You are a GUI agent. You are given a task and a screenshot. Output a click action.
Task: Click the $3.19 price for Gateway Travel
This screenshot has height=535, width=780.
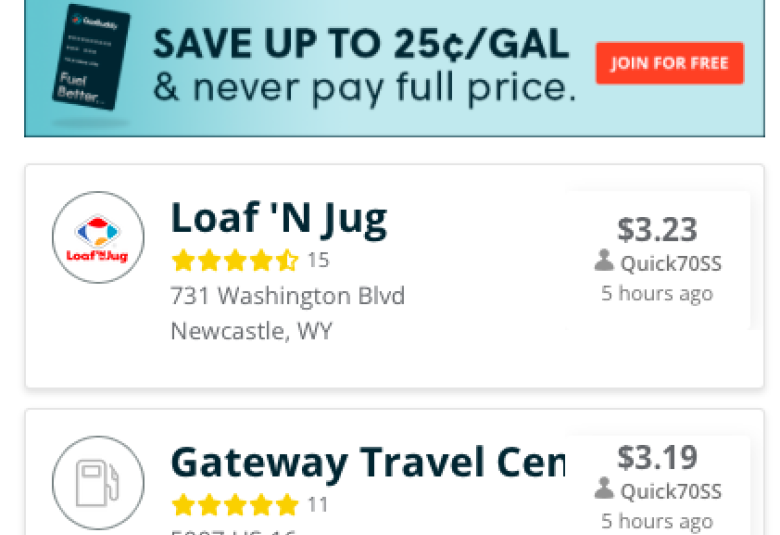(x=657, y=457)
